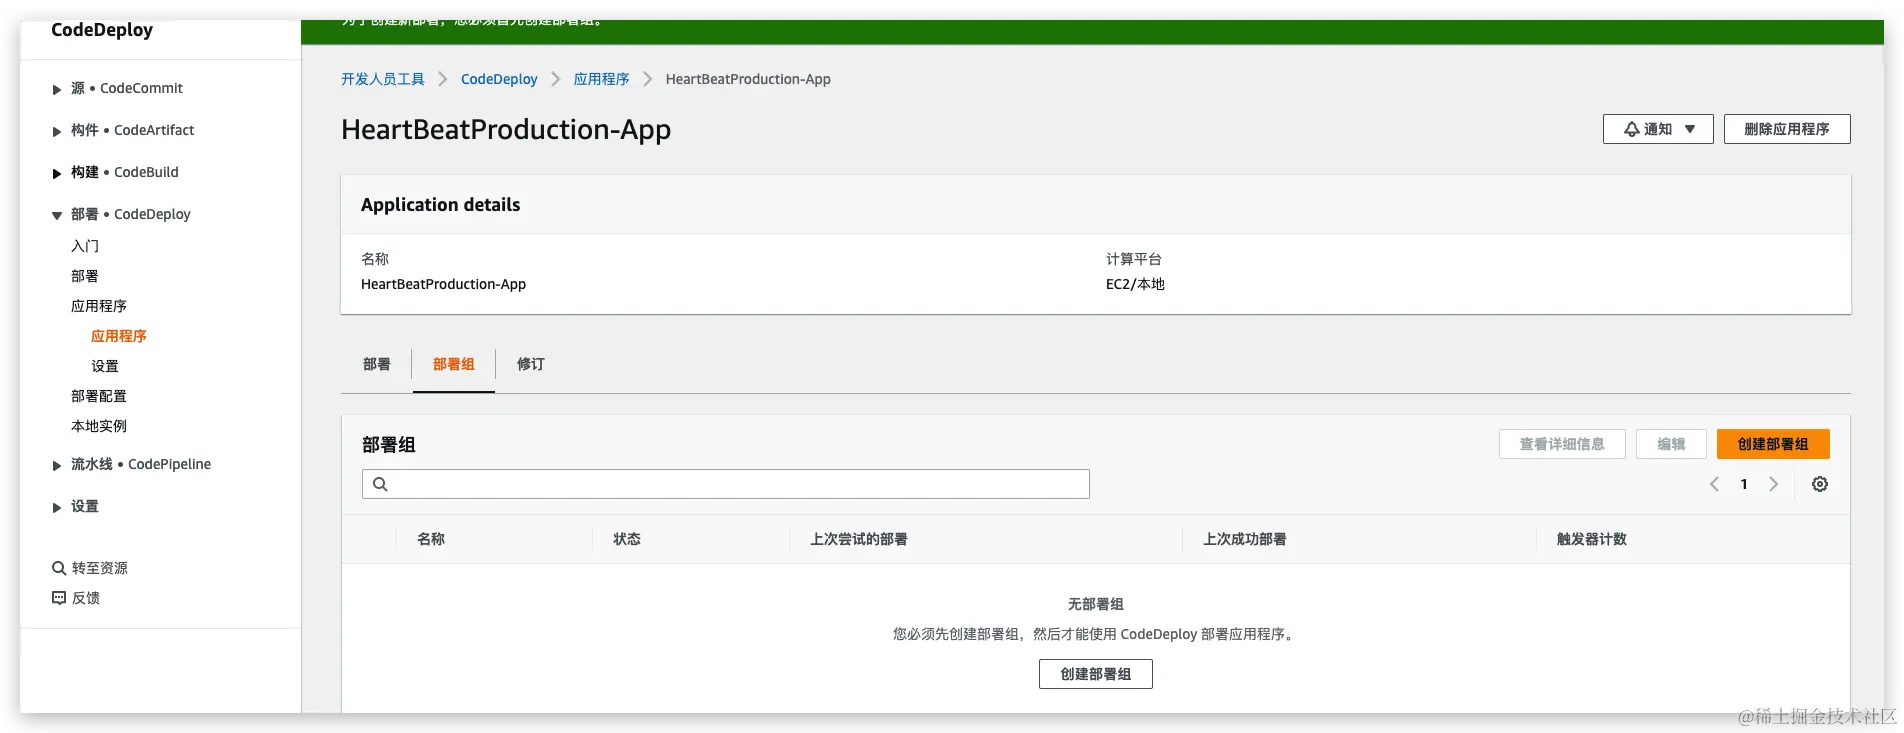The image size is (1904, 733).
Task: Click the 触发器计数 column header
Action: pos(1592,539)
